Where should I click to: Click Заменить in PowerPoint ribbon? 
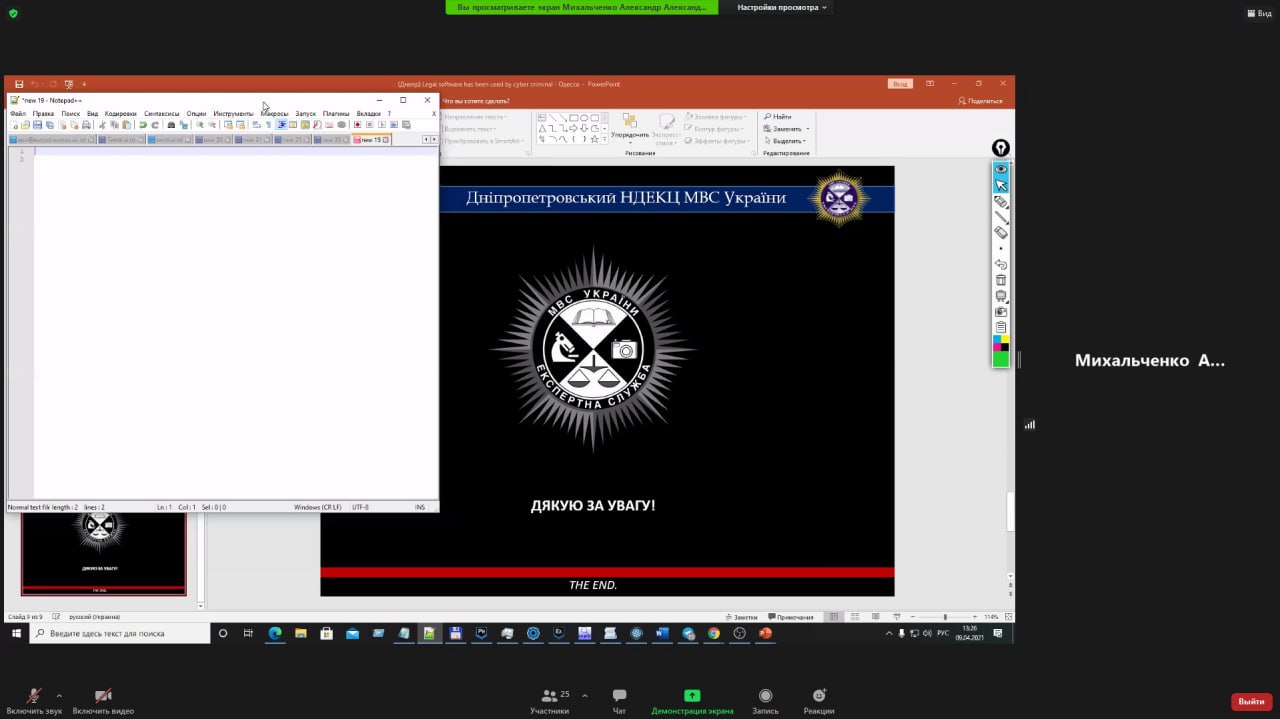(x=785, y=129)
